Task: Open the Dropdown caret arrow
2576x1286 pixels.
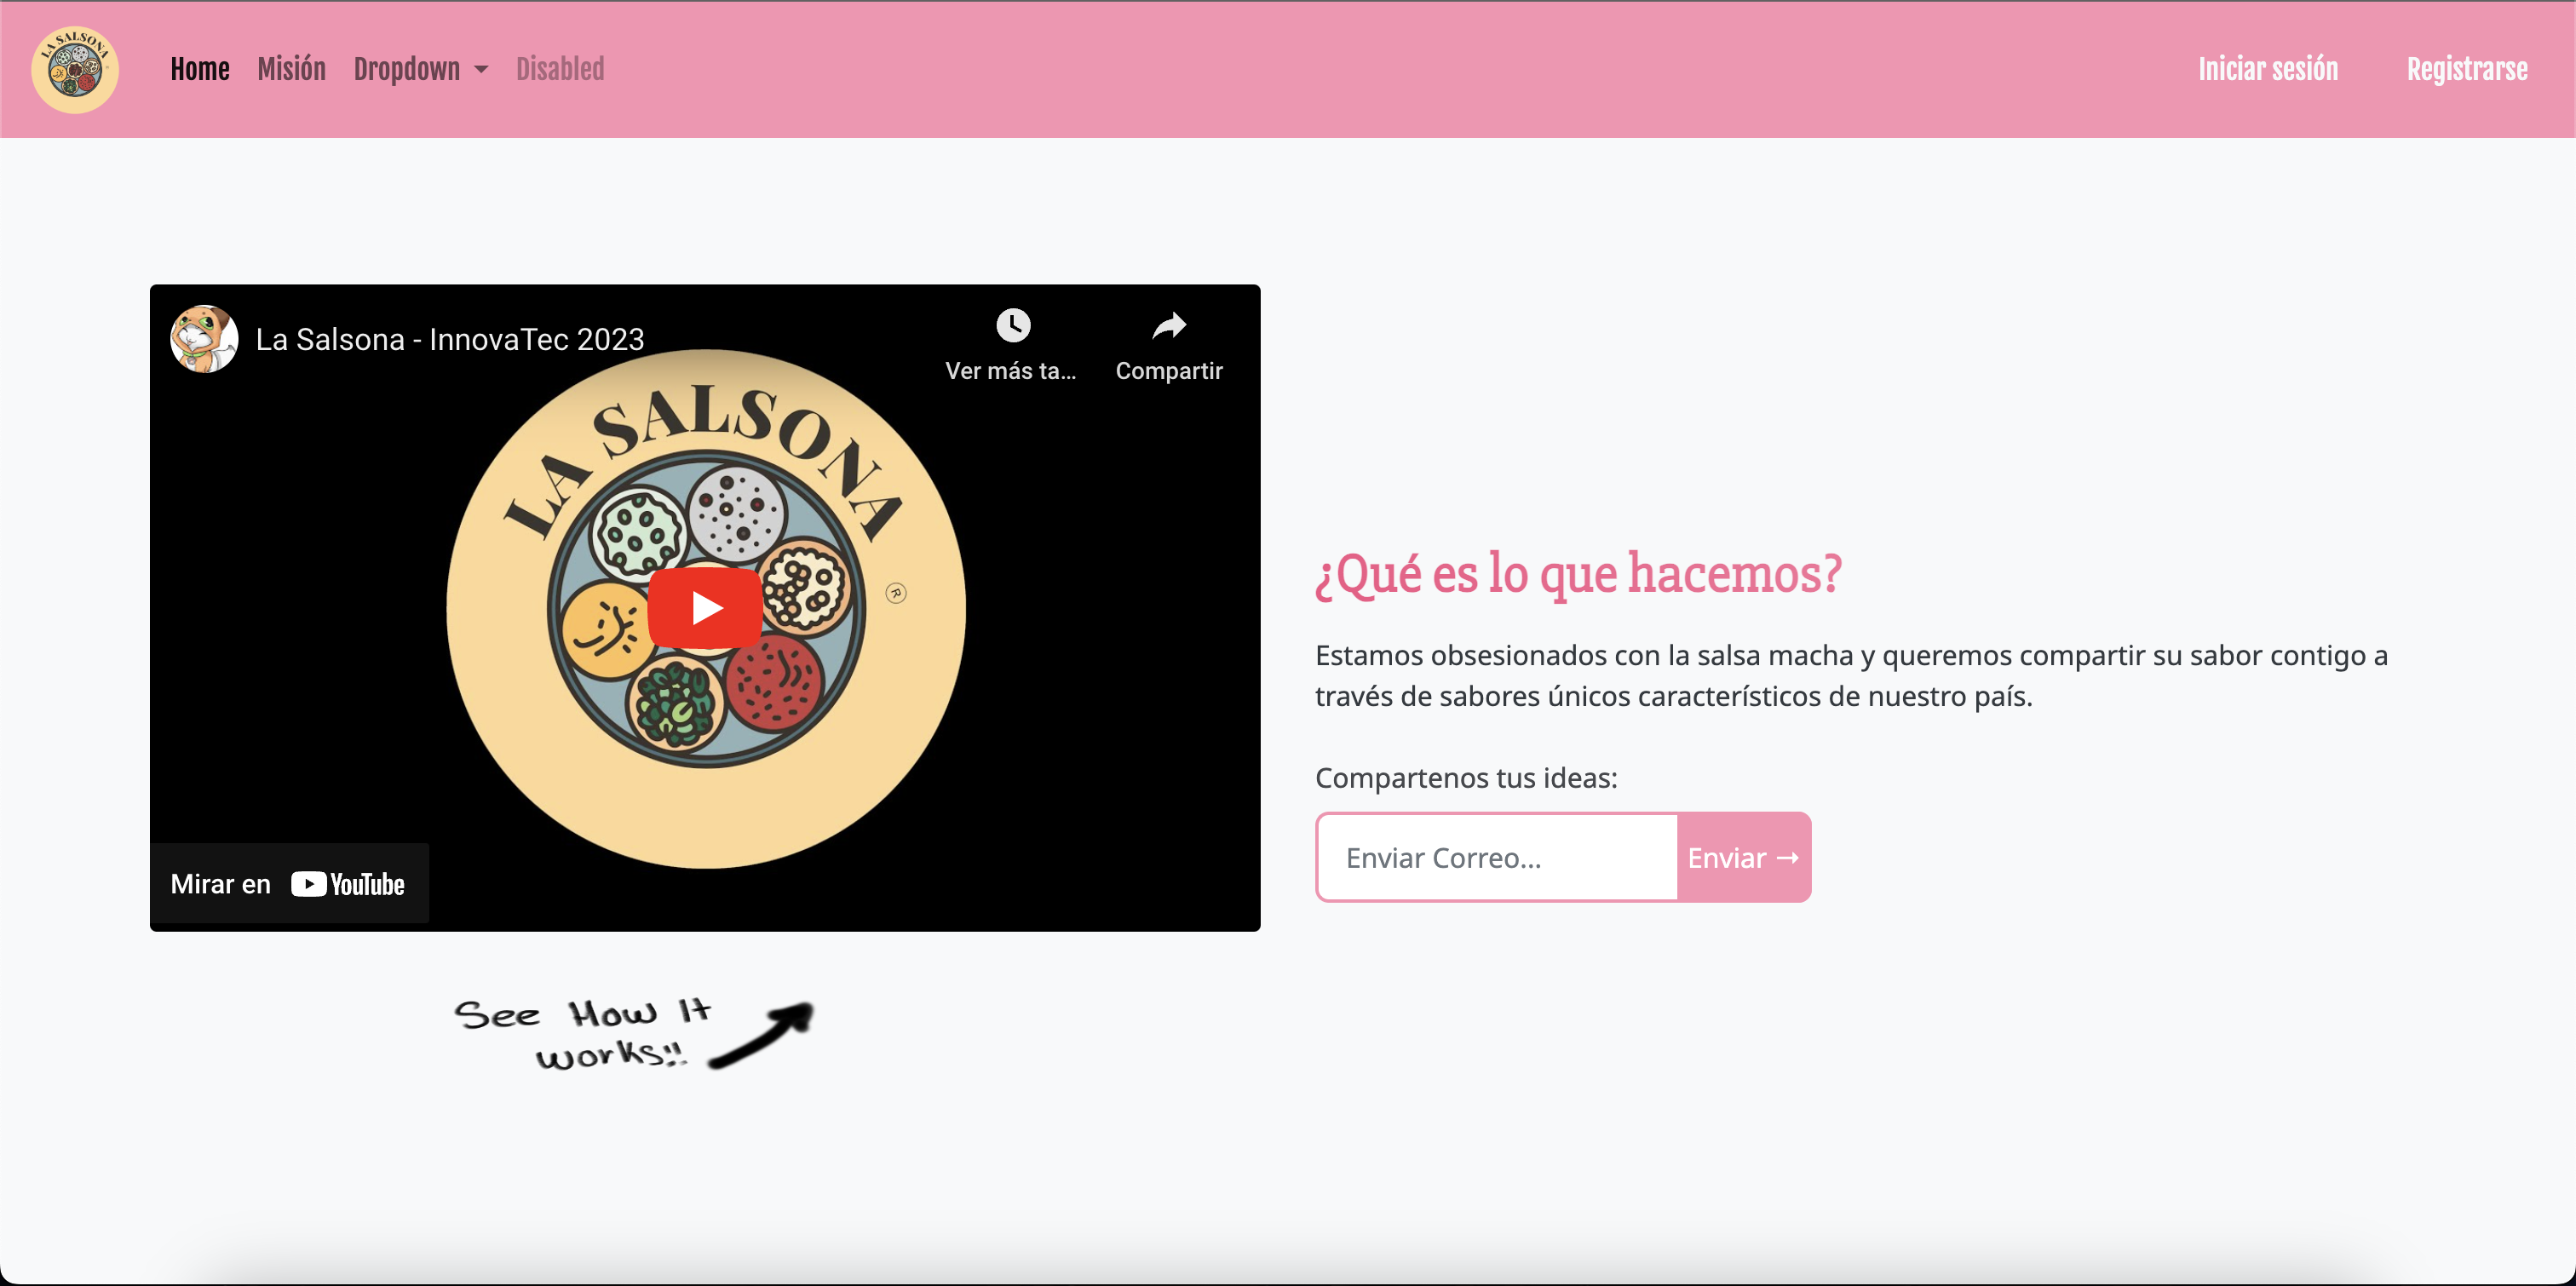Action: 481,70
